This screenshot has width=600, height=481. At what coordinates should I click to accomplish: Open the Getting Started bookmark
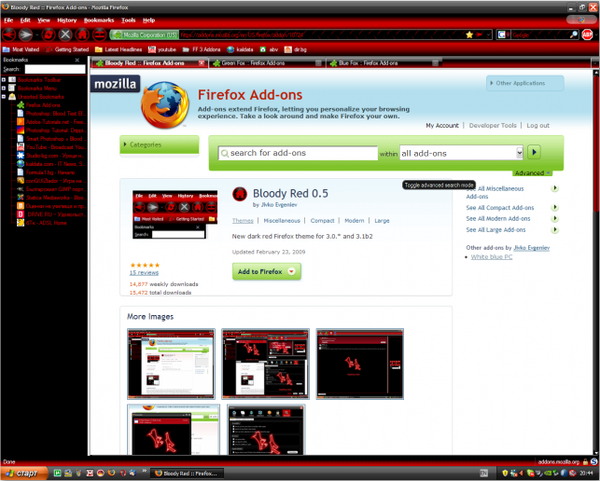pos(67,49)
